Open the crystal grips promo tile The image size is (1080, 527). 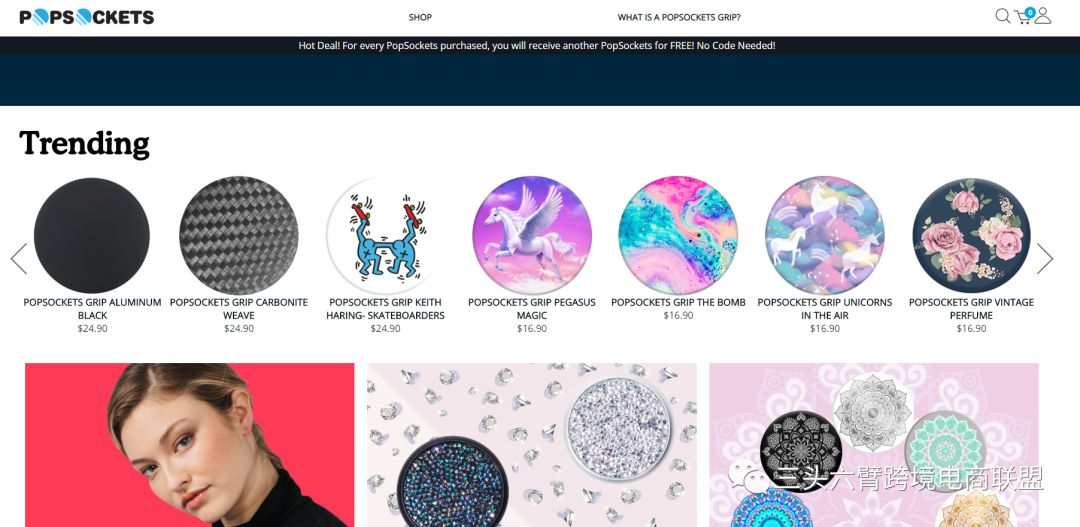[x=532, y=445]
